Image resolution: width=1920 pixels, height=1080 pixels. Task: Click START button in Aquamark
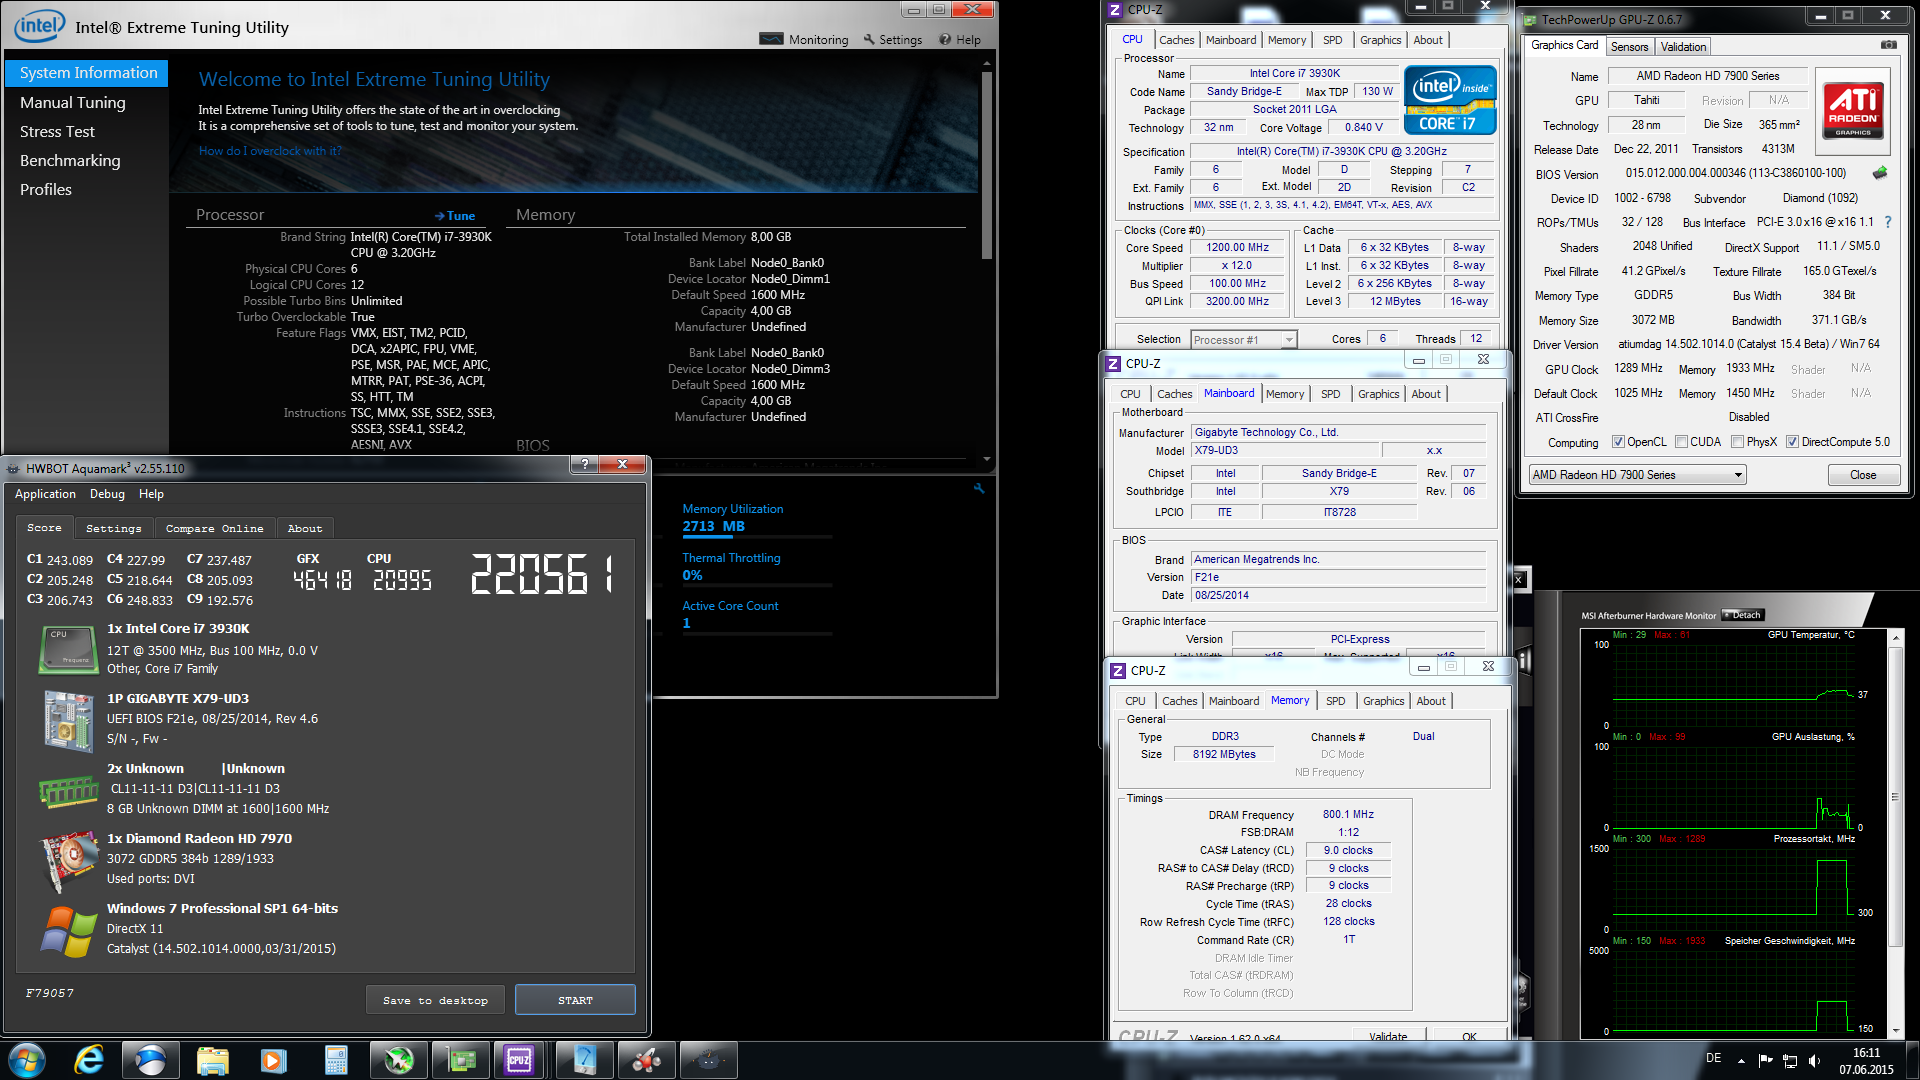pyautogui.click(x=575, y=1000)
